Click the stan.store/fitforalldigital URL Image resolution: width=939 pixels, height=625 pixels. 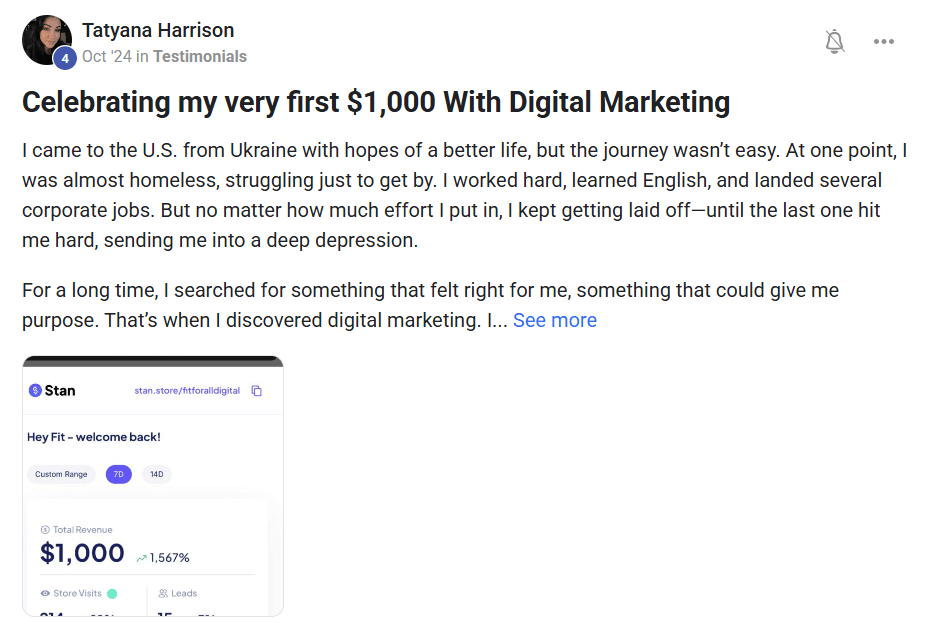pos(187,391)
